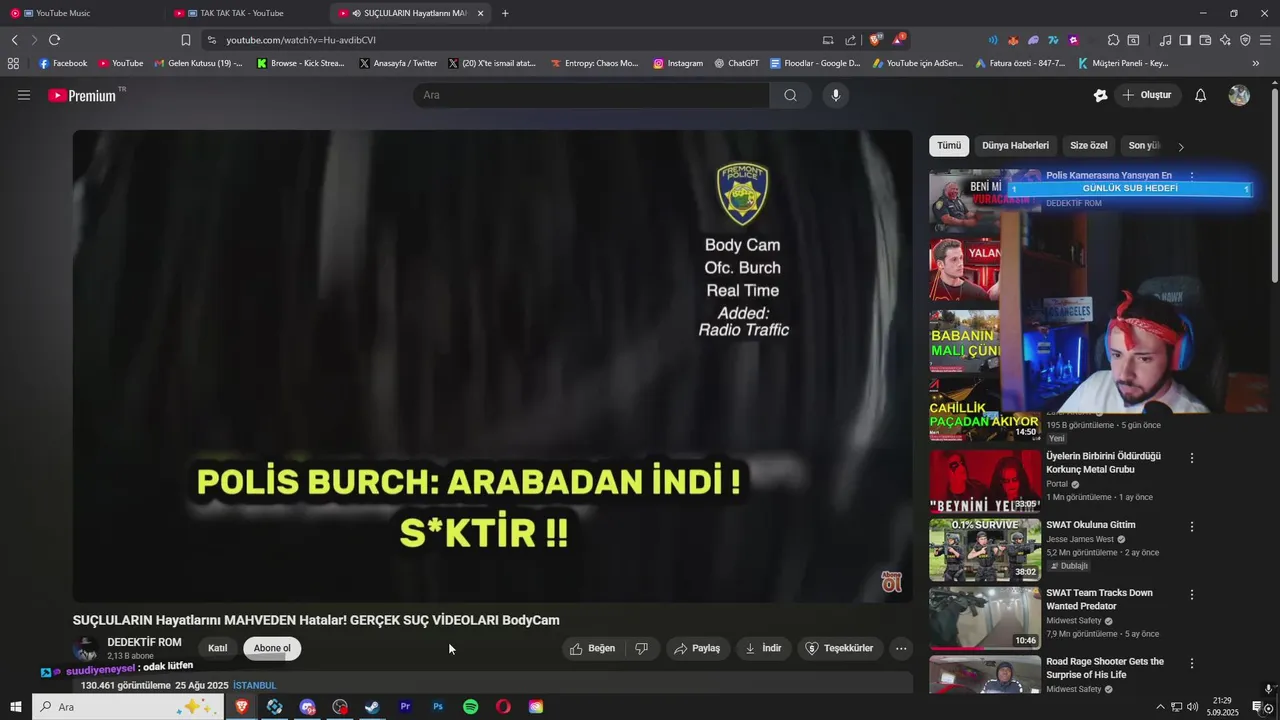Open DEDEKTİF ROM channel name

pyautogui.click(x=144, y=642)
